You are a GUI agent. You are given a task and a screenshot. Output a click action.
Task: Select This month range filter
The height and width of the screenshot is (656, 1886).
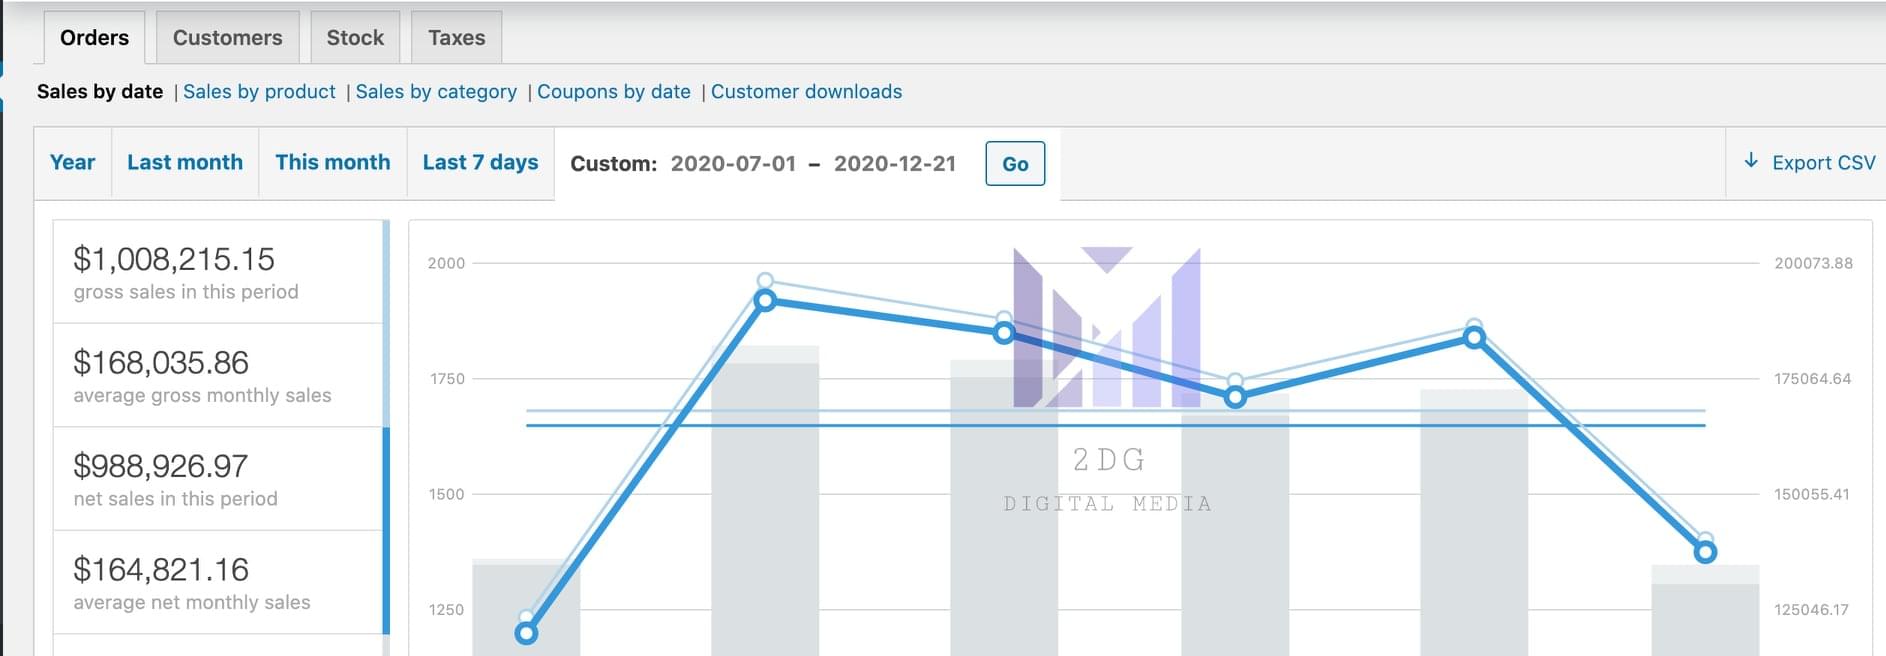pos(333,163)
